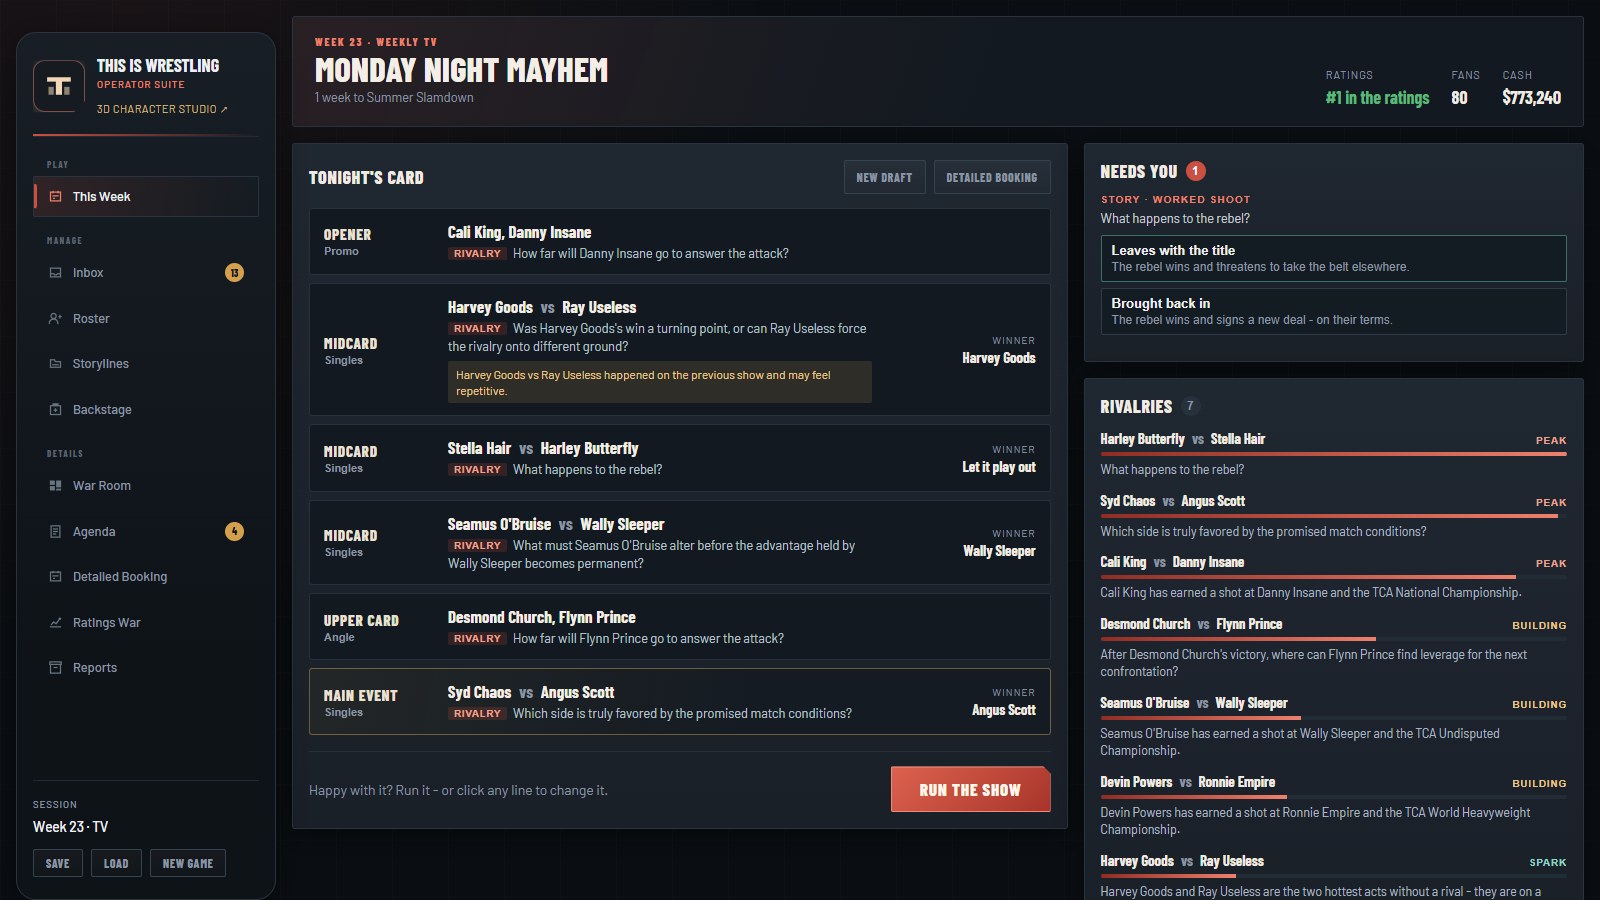
Task: Click the Desmond Church vs Flynn Prince heat bar
Action: (1333, 639)
